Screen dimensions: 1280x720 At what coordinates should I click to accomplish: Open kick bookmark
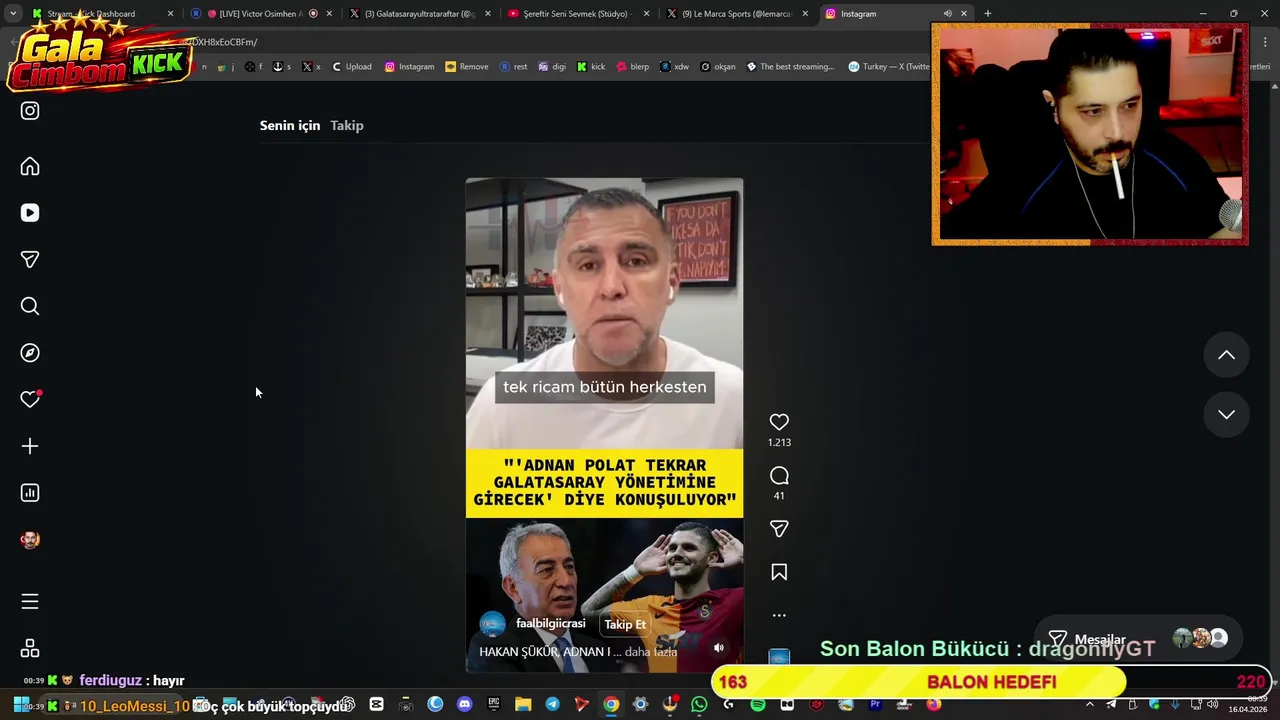point(591,67)
